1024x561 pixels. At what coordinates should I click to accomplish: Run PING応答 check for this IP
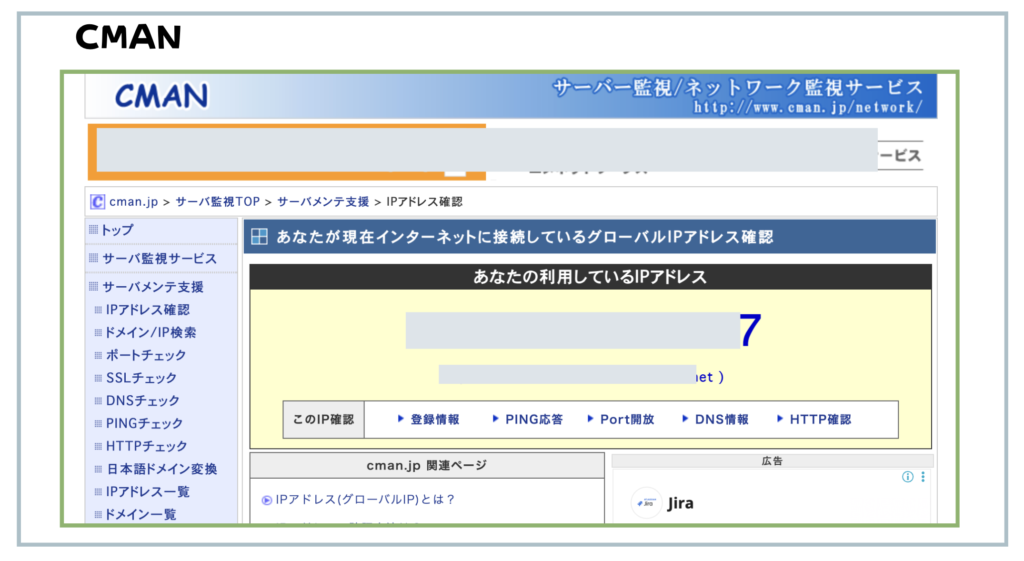tap(533, 420)
